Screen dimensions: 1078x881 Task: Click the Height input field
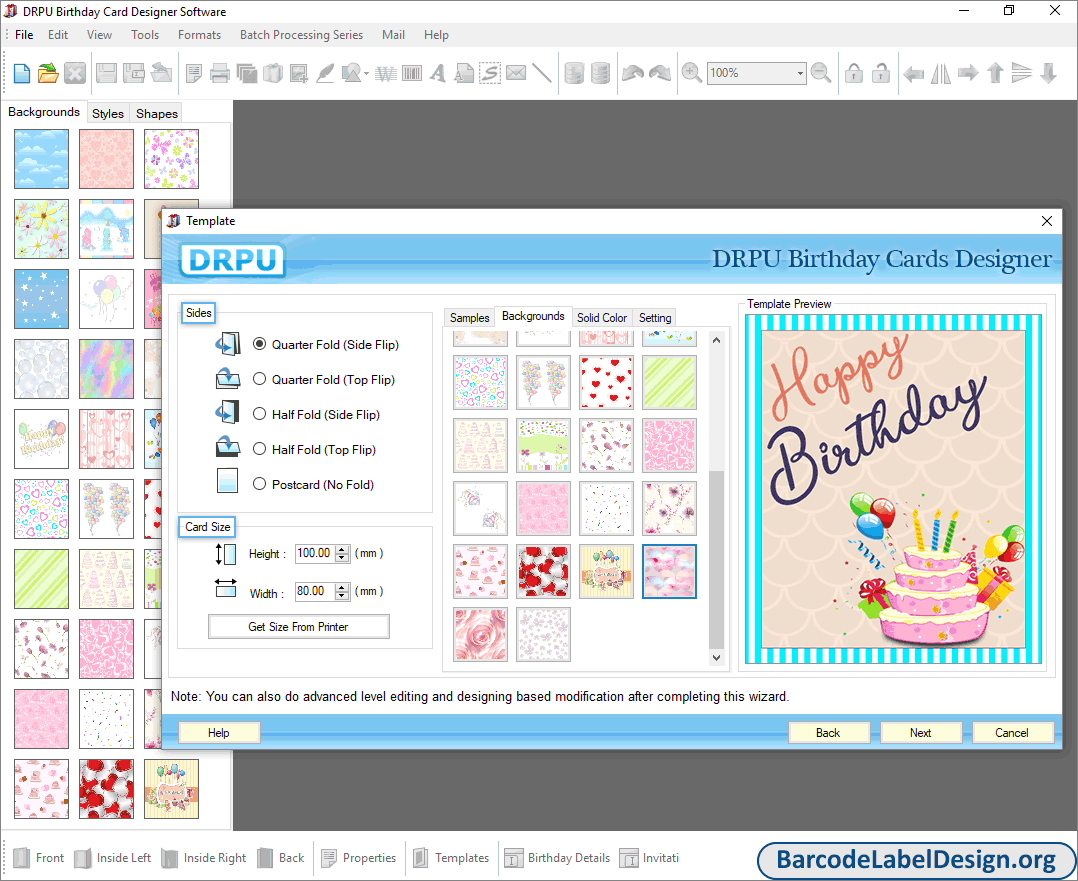[x=315, y=554]
